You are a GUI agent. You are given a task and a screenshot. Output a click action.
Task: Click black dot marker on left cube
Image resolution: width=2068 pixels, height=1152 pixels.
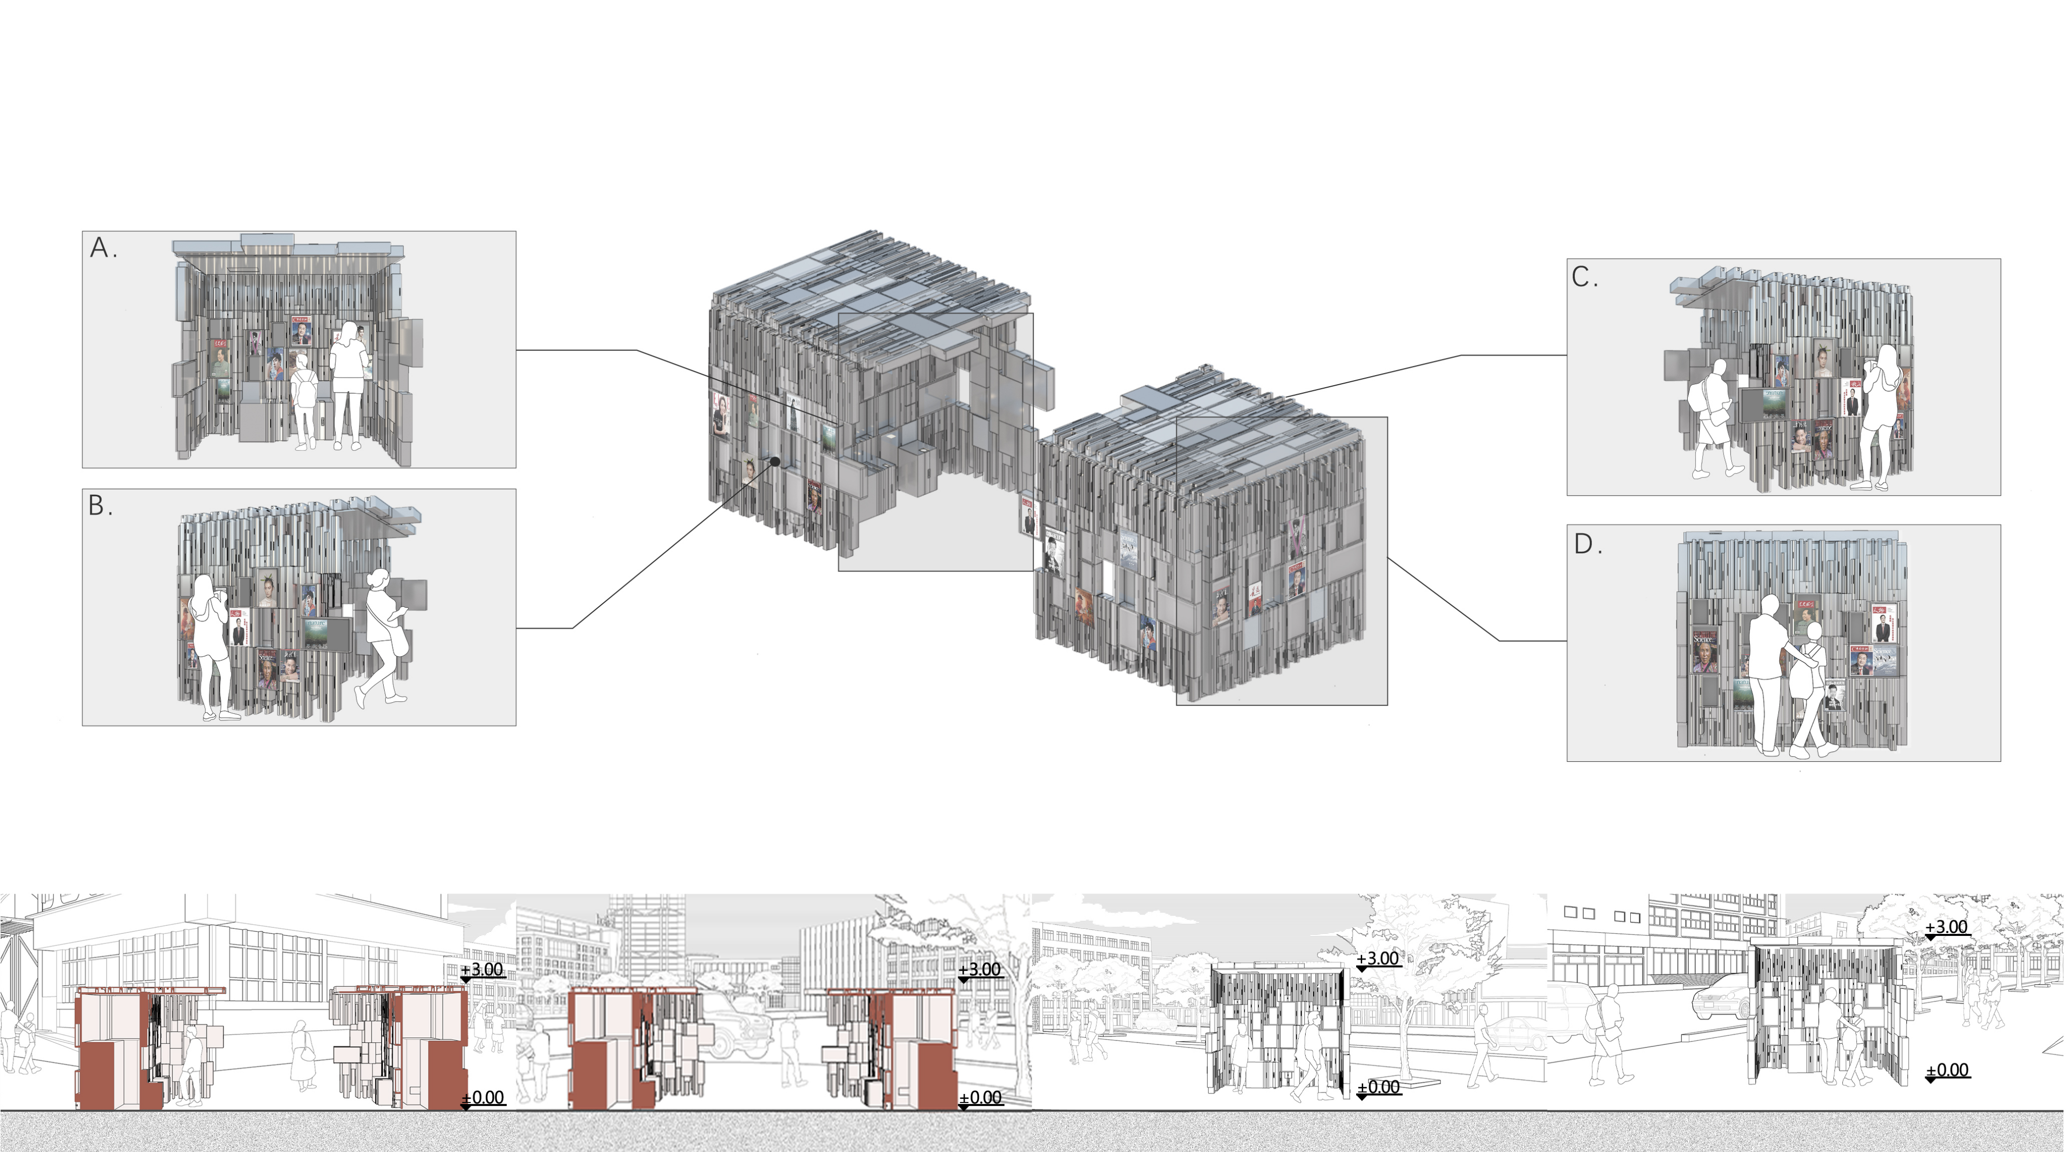[775, 461]
